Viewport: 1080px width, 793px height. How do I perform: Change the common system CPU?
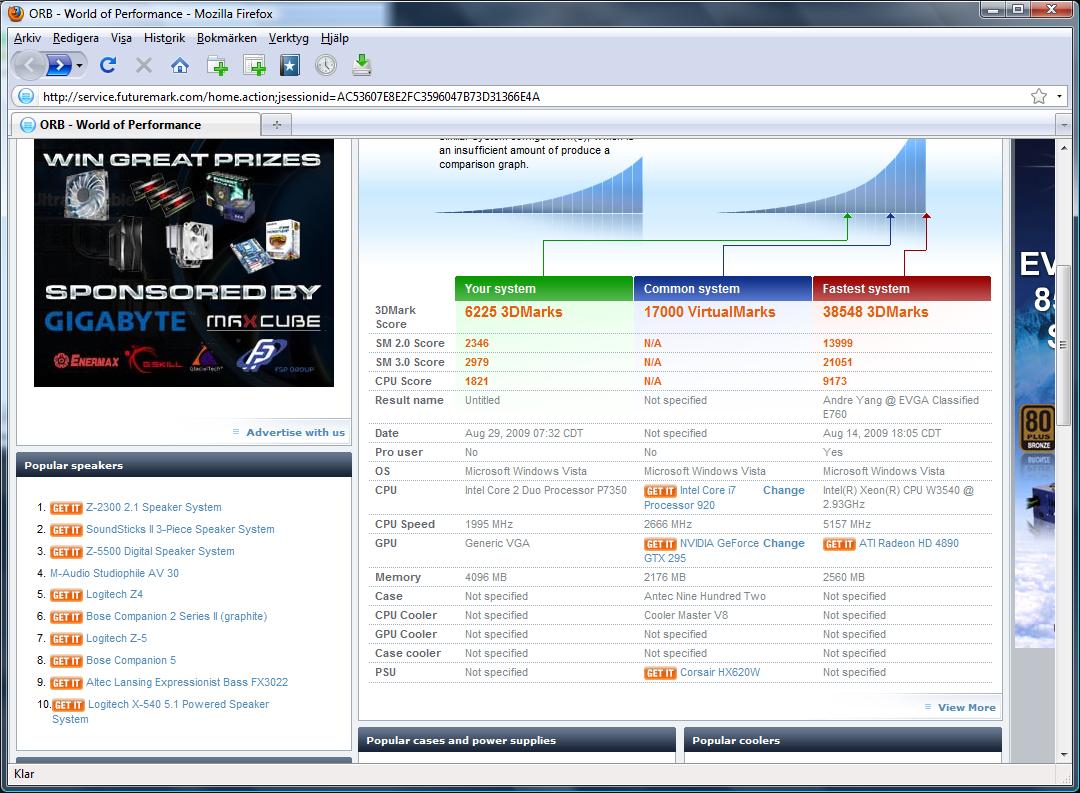(783, 491)
